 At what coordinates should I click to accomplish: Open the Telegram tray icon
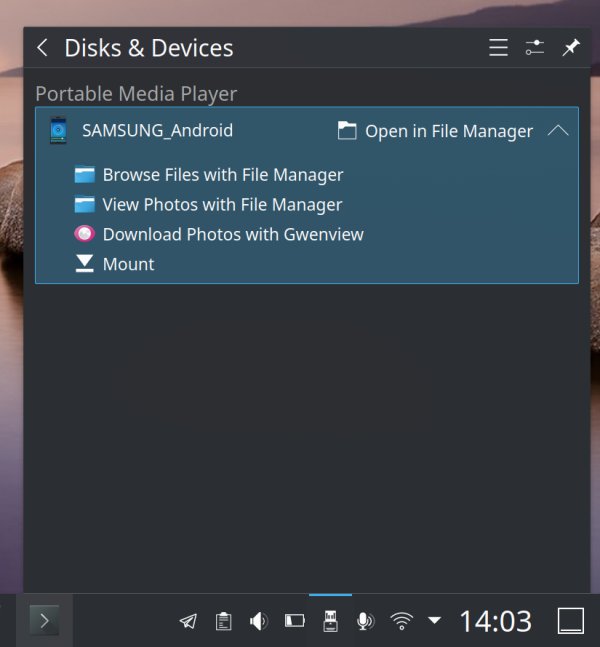[x=188, y=621]
